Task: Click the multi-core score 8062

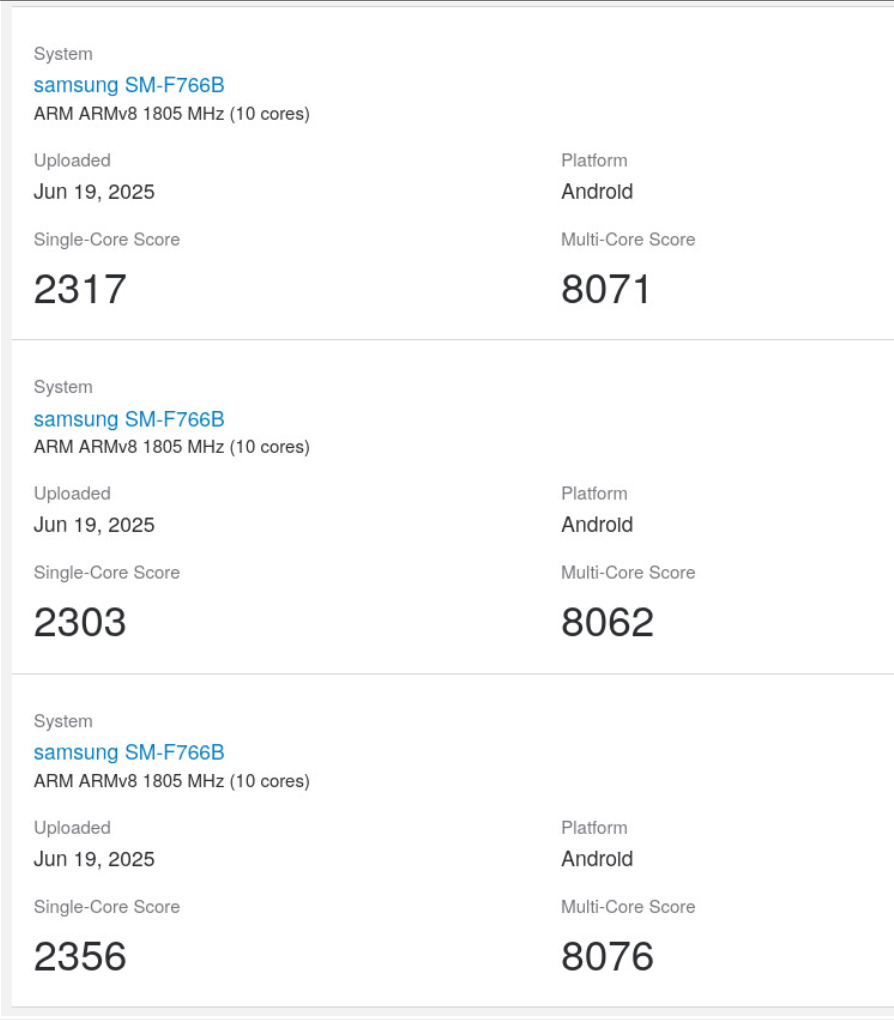Action: (x=607, y=622)
